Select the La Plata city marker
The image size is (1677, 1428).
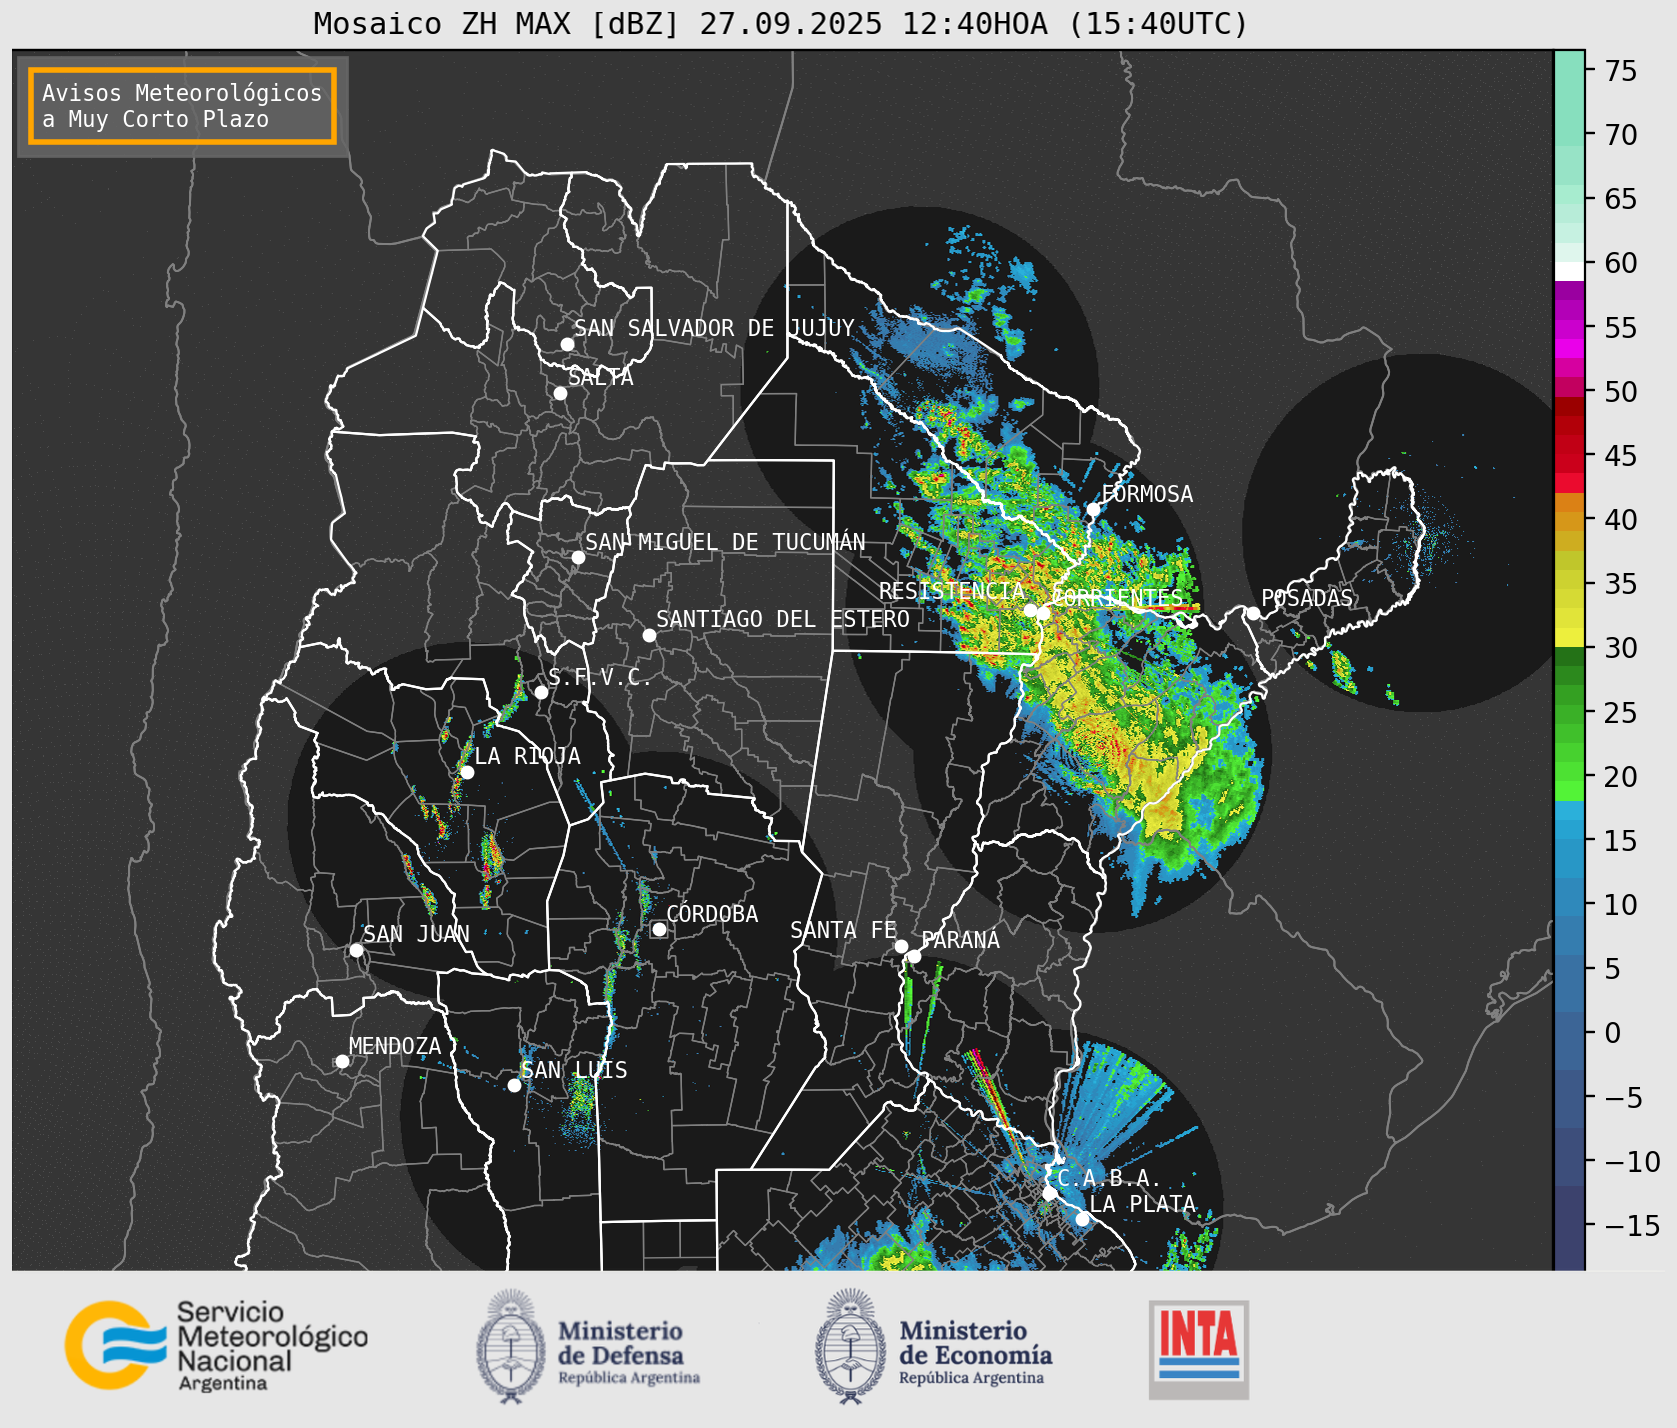1082,1219
